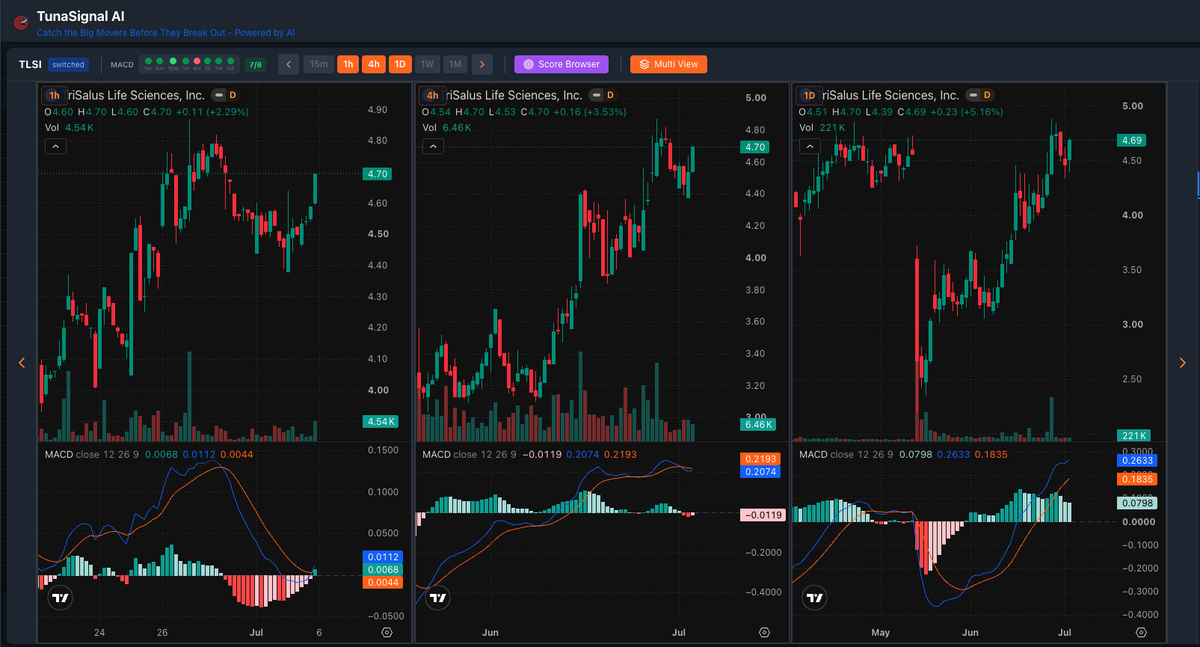
Task: Click the next timeframe arrow in toolbar
Action: [482, 64]
